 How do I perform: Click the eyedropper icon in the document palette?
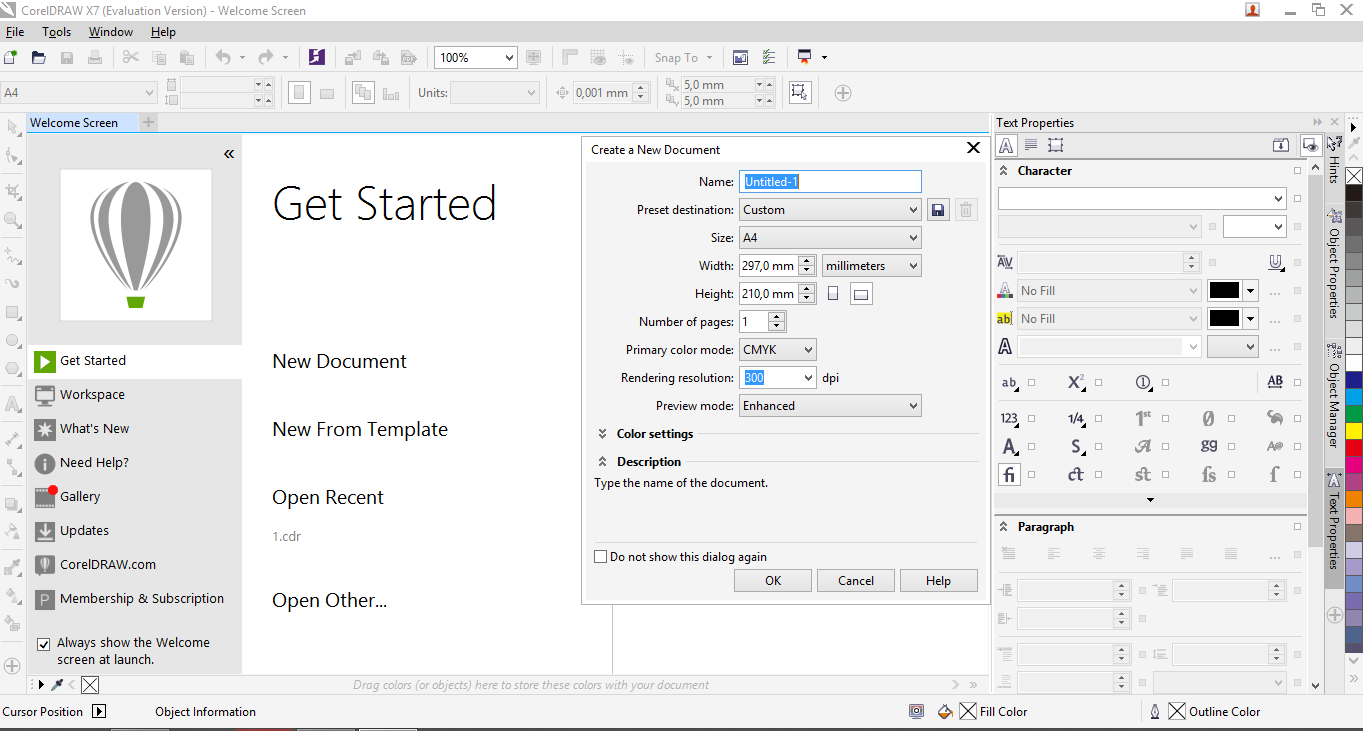(58, 685)
